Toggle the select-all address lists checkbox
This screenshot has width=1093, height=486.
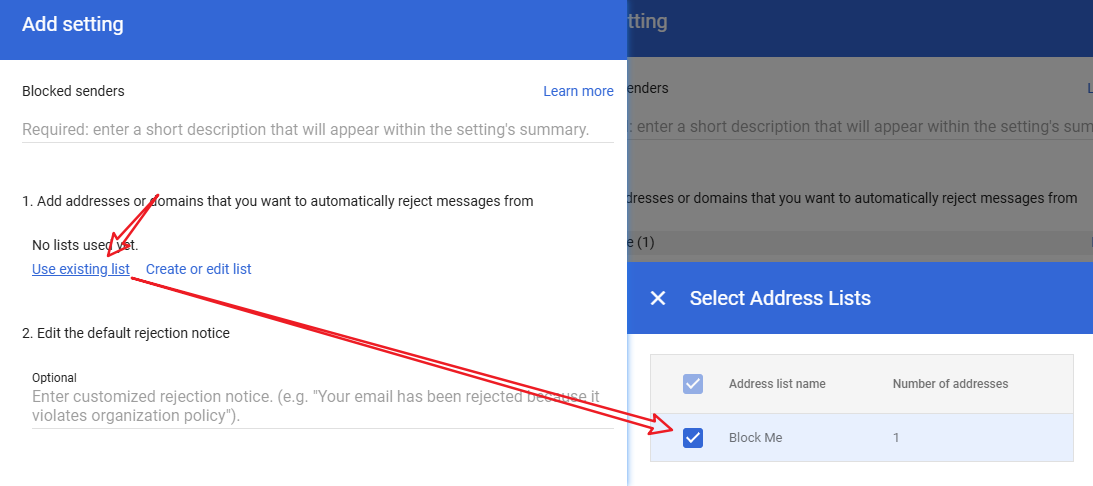click(693, 383)
